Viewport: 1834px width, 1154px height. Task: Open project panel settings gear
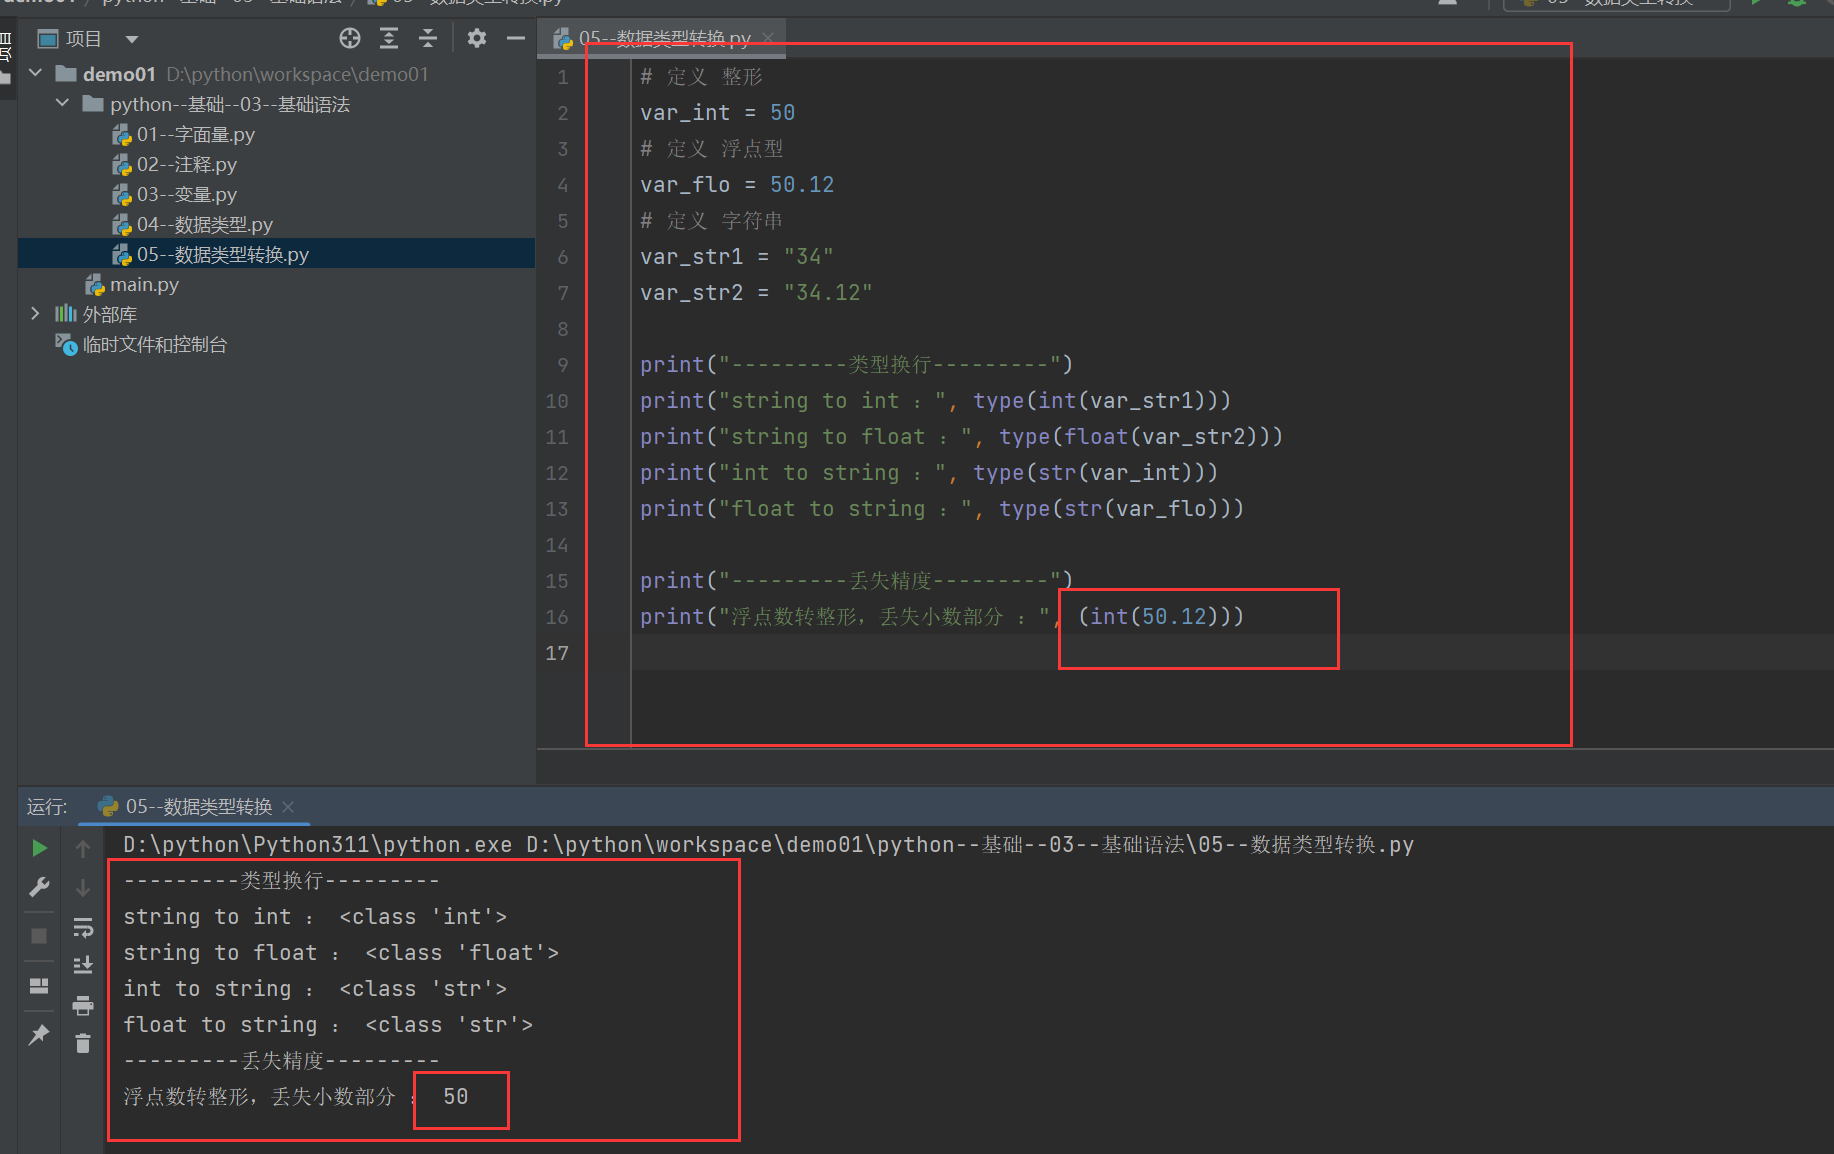[x=477, y=39]
